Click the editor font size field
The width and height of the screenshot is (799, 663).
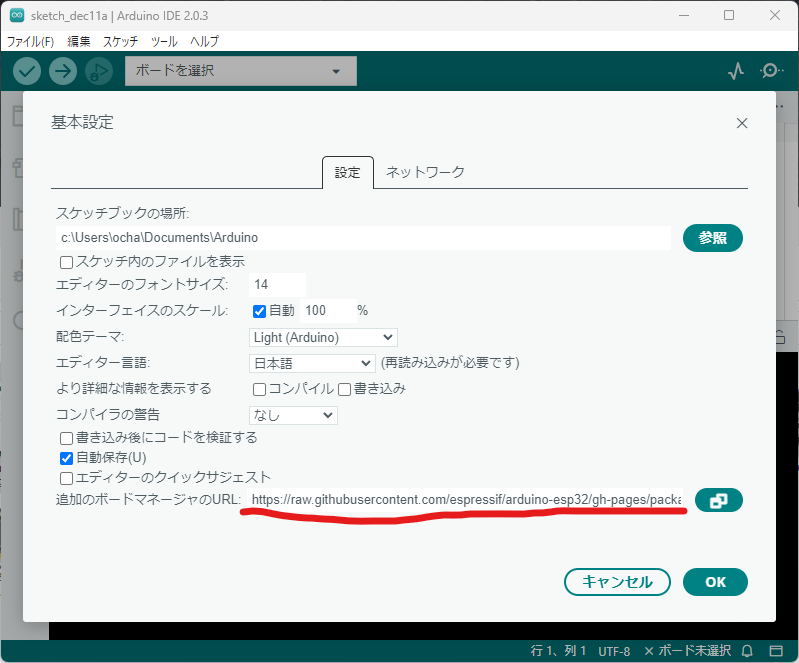tap(277, 285)
